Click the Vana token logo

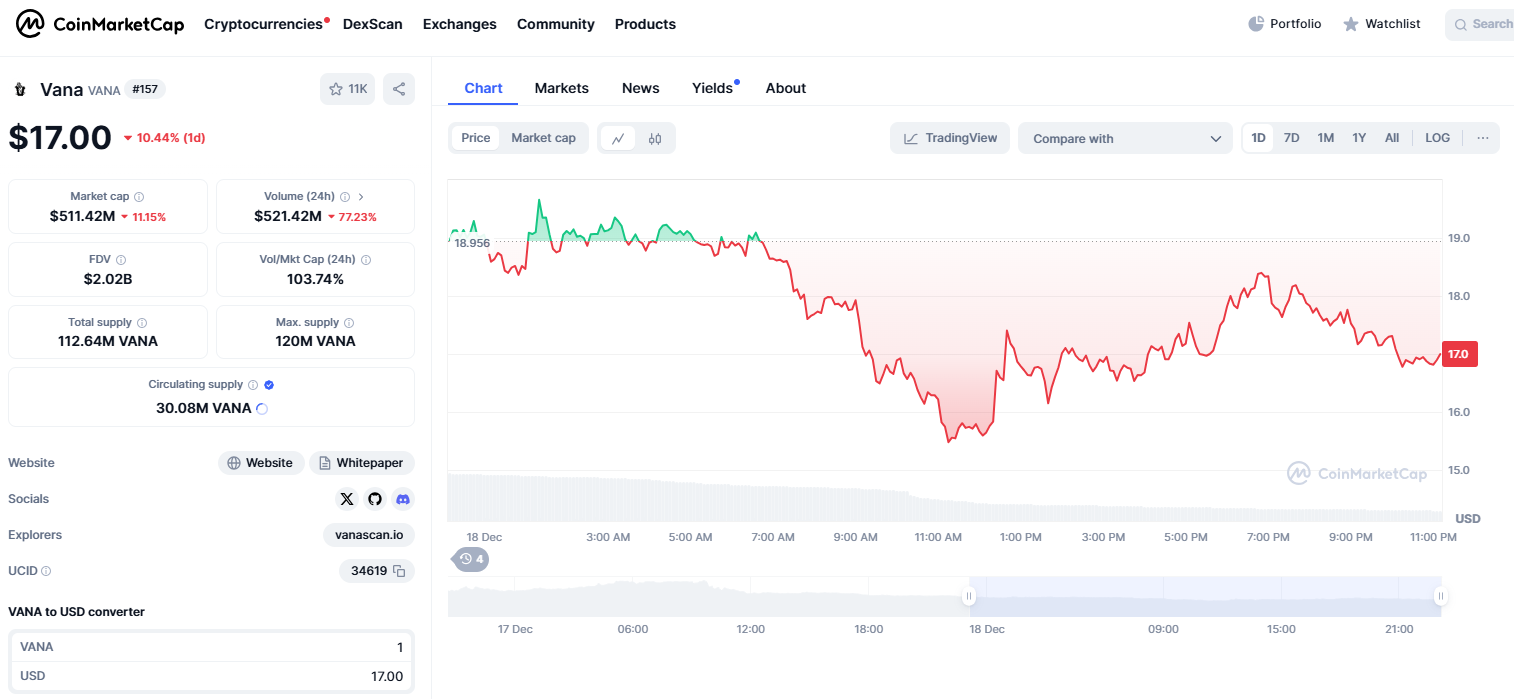(x=20, y=89)
